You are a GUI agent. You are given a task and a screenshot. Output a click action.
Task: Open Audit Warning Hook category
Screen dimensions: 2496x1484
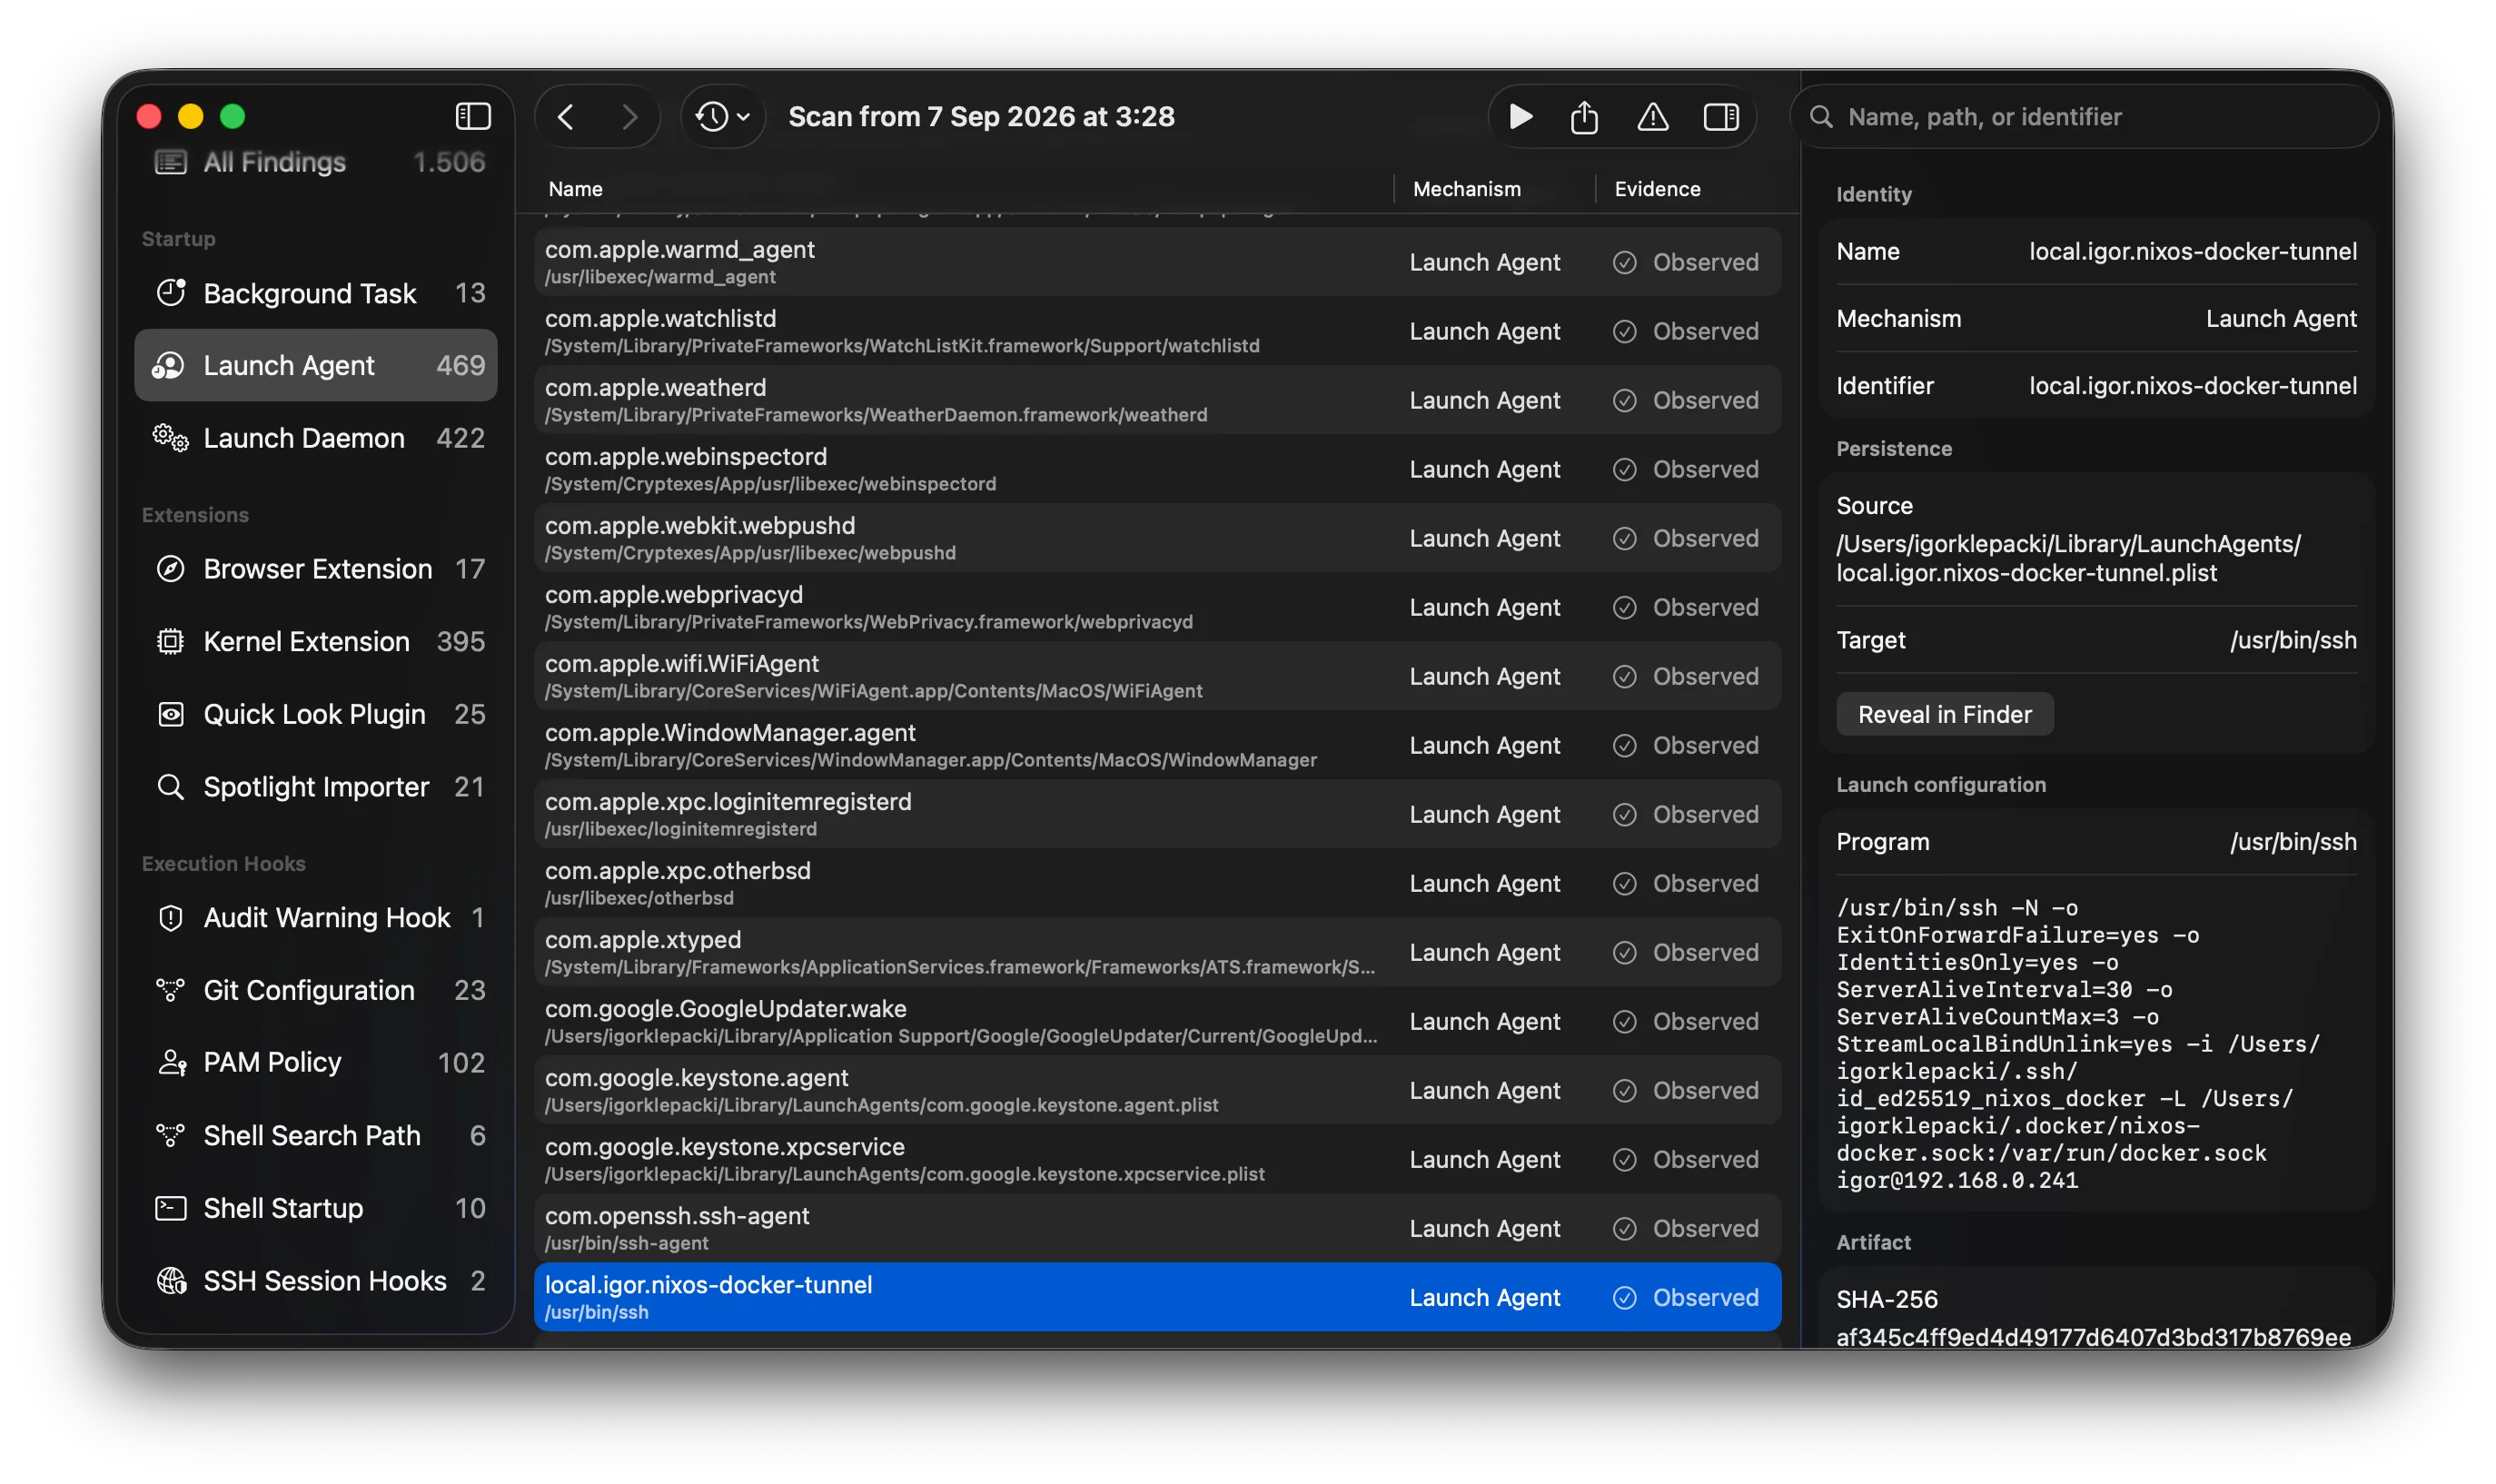[316, 917]
